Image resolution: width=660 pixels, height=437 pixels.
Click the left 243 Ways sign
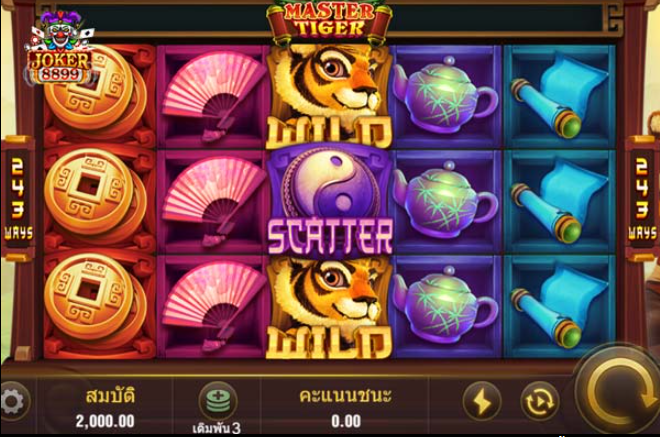18,198
